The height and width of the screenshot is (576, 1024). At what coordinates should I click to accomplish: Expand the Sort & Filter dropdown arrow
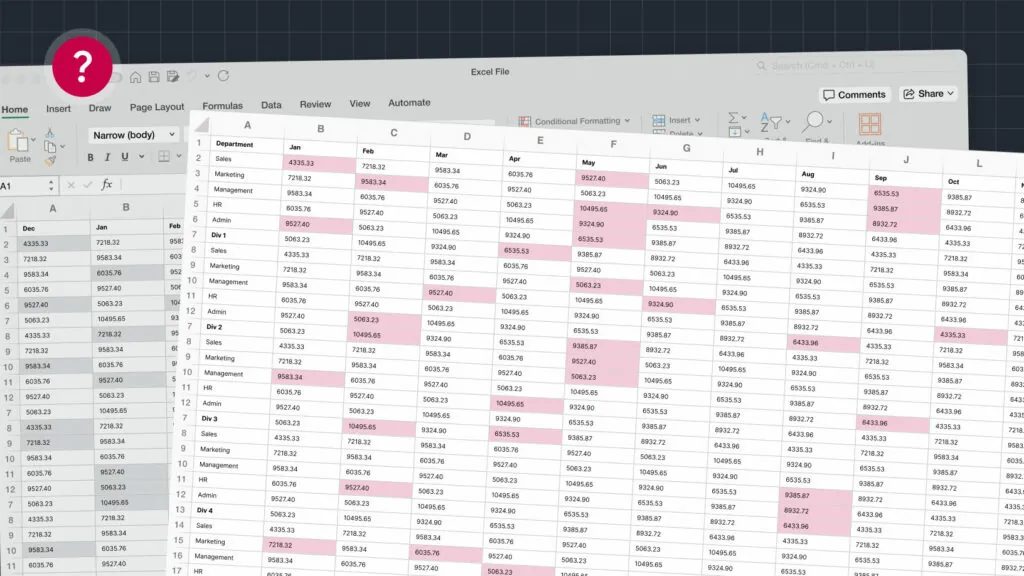point(788,122)
